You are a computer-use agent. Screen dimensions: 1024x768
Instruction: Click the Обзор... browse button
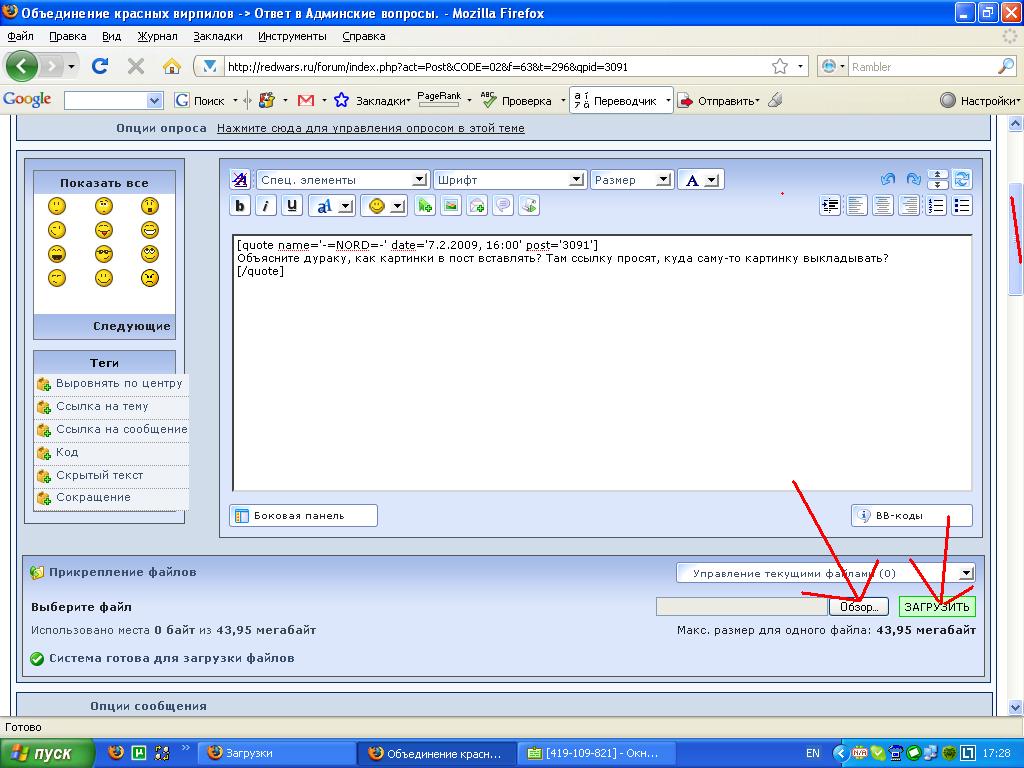pyautogui.click(x=859, y=607)
